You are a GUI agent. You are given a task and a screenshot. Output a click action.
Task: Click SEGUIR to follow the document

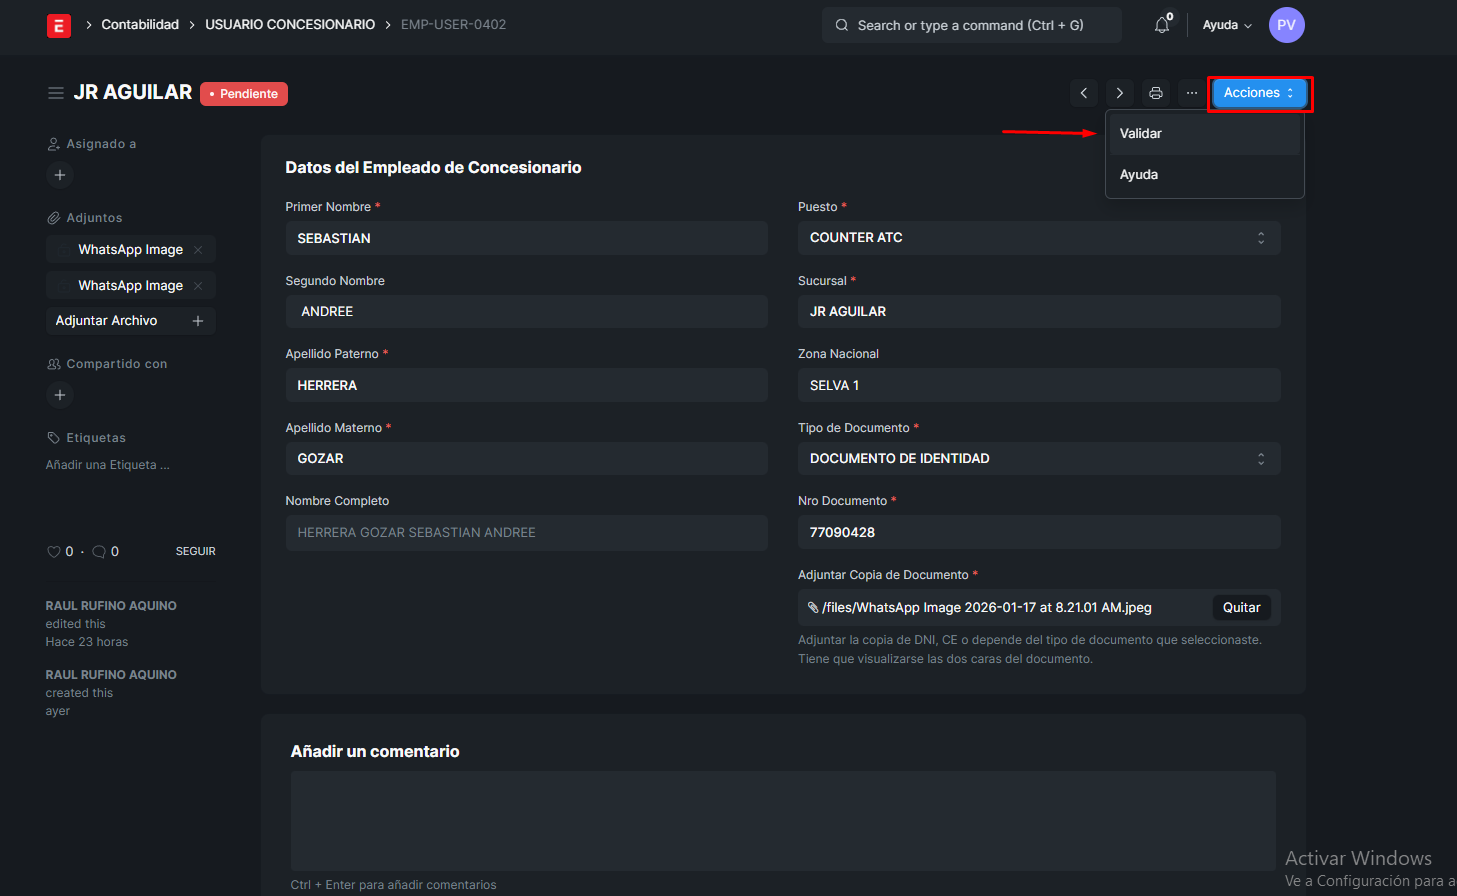195,552
